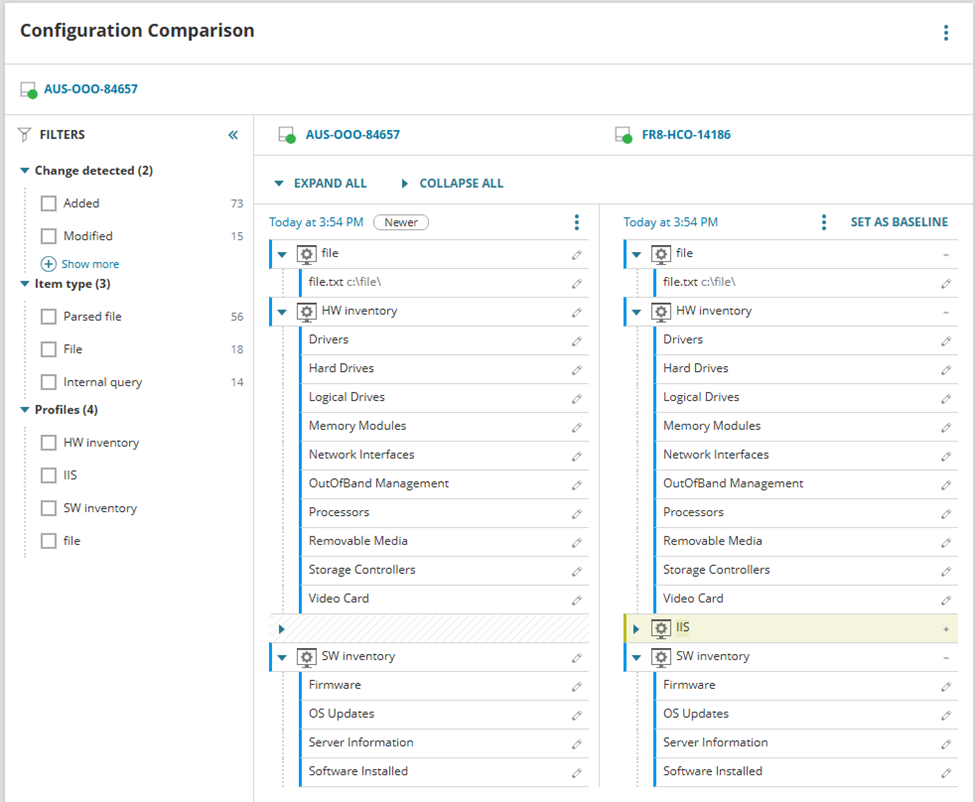Click the device icon beside AUS-OOO-84657 header
The height and width of the screenshot is (802, 975).
pyautogui.click(x=287, y=134)
